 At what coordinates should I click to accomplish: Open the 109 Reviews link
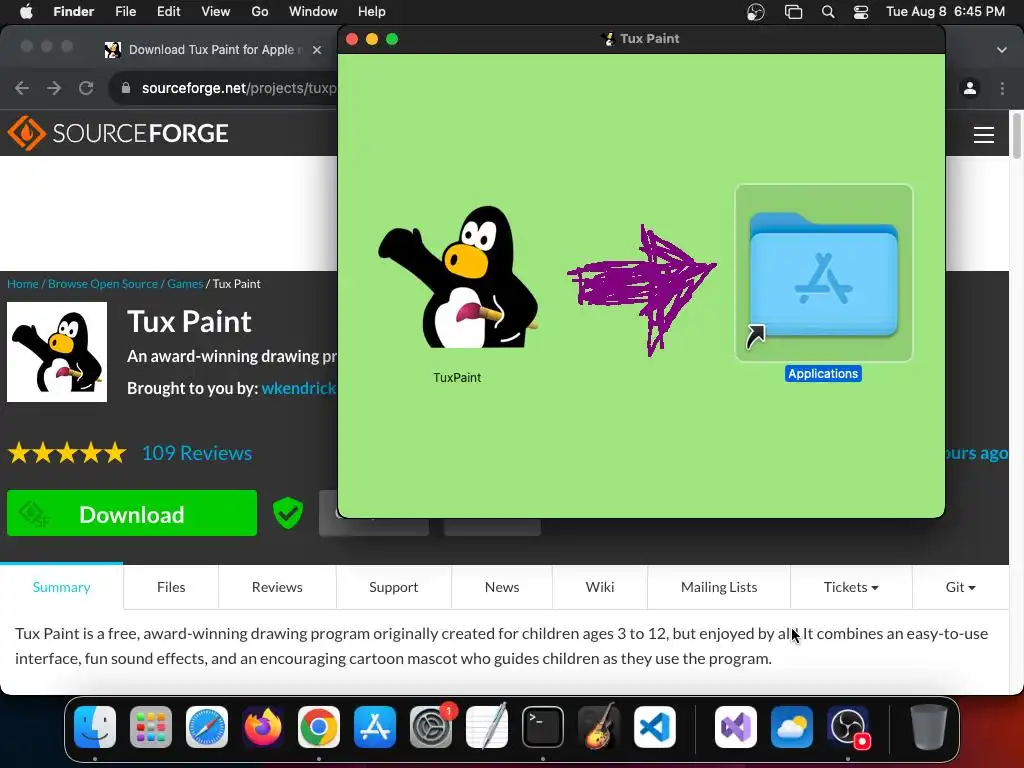tap(197, 453)
